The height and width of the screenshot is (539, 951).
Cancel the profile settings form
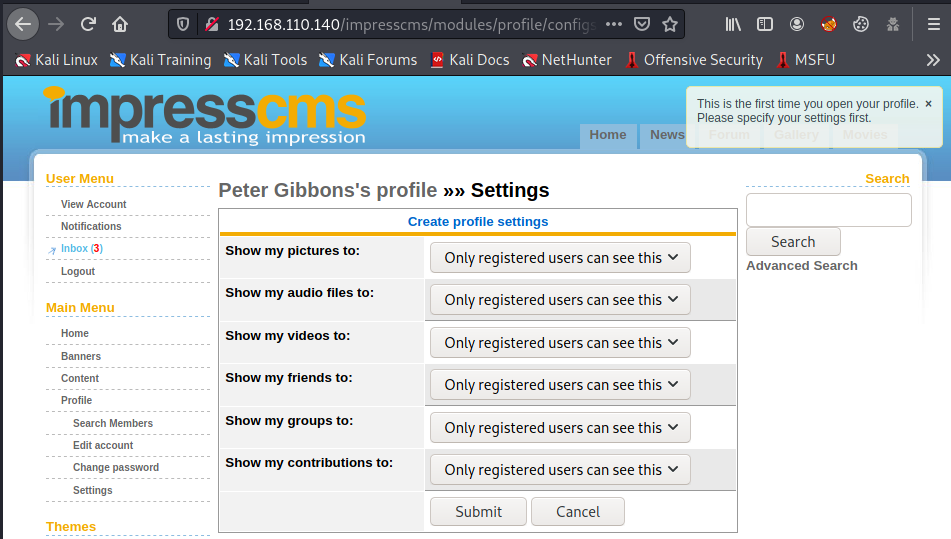577,512
